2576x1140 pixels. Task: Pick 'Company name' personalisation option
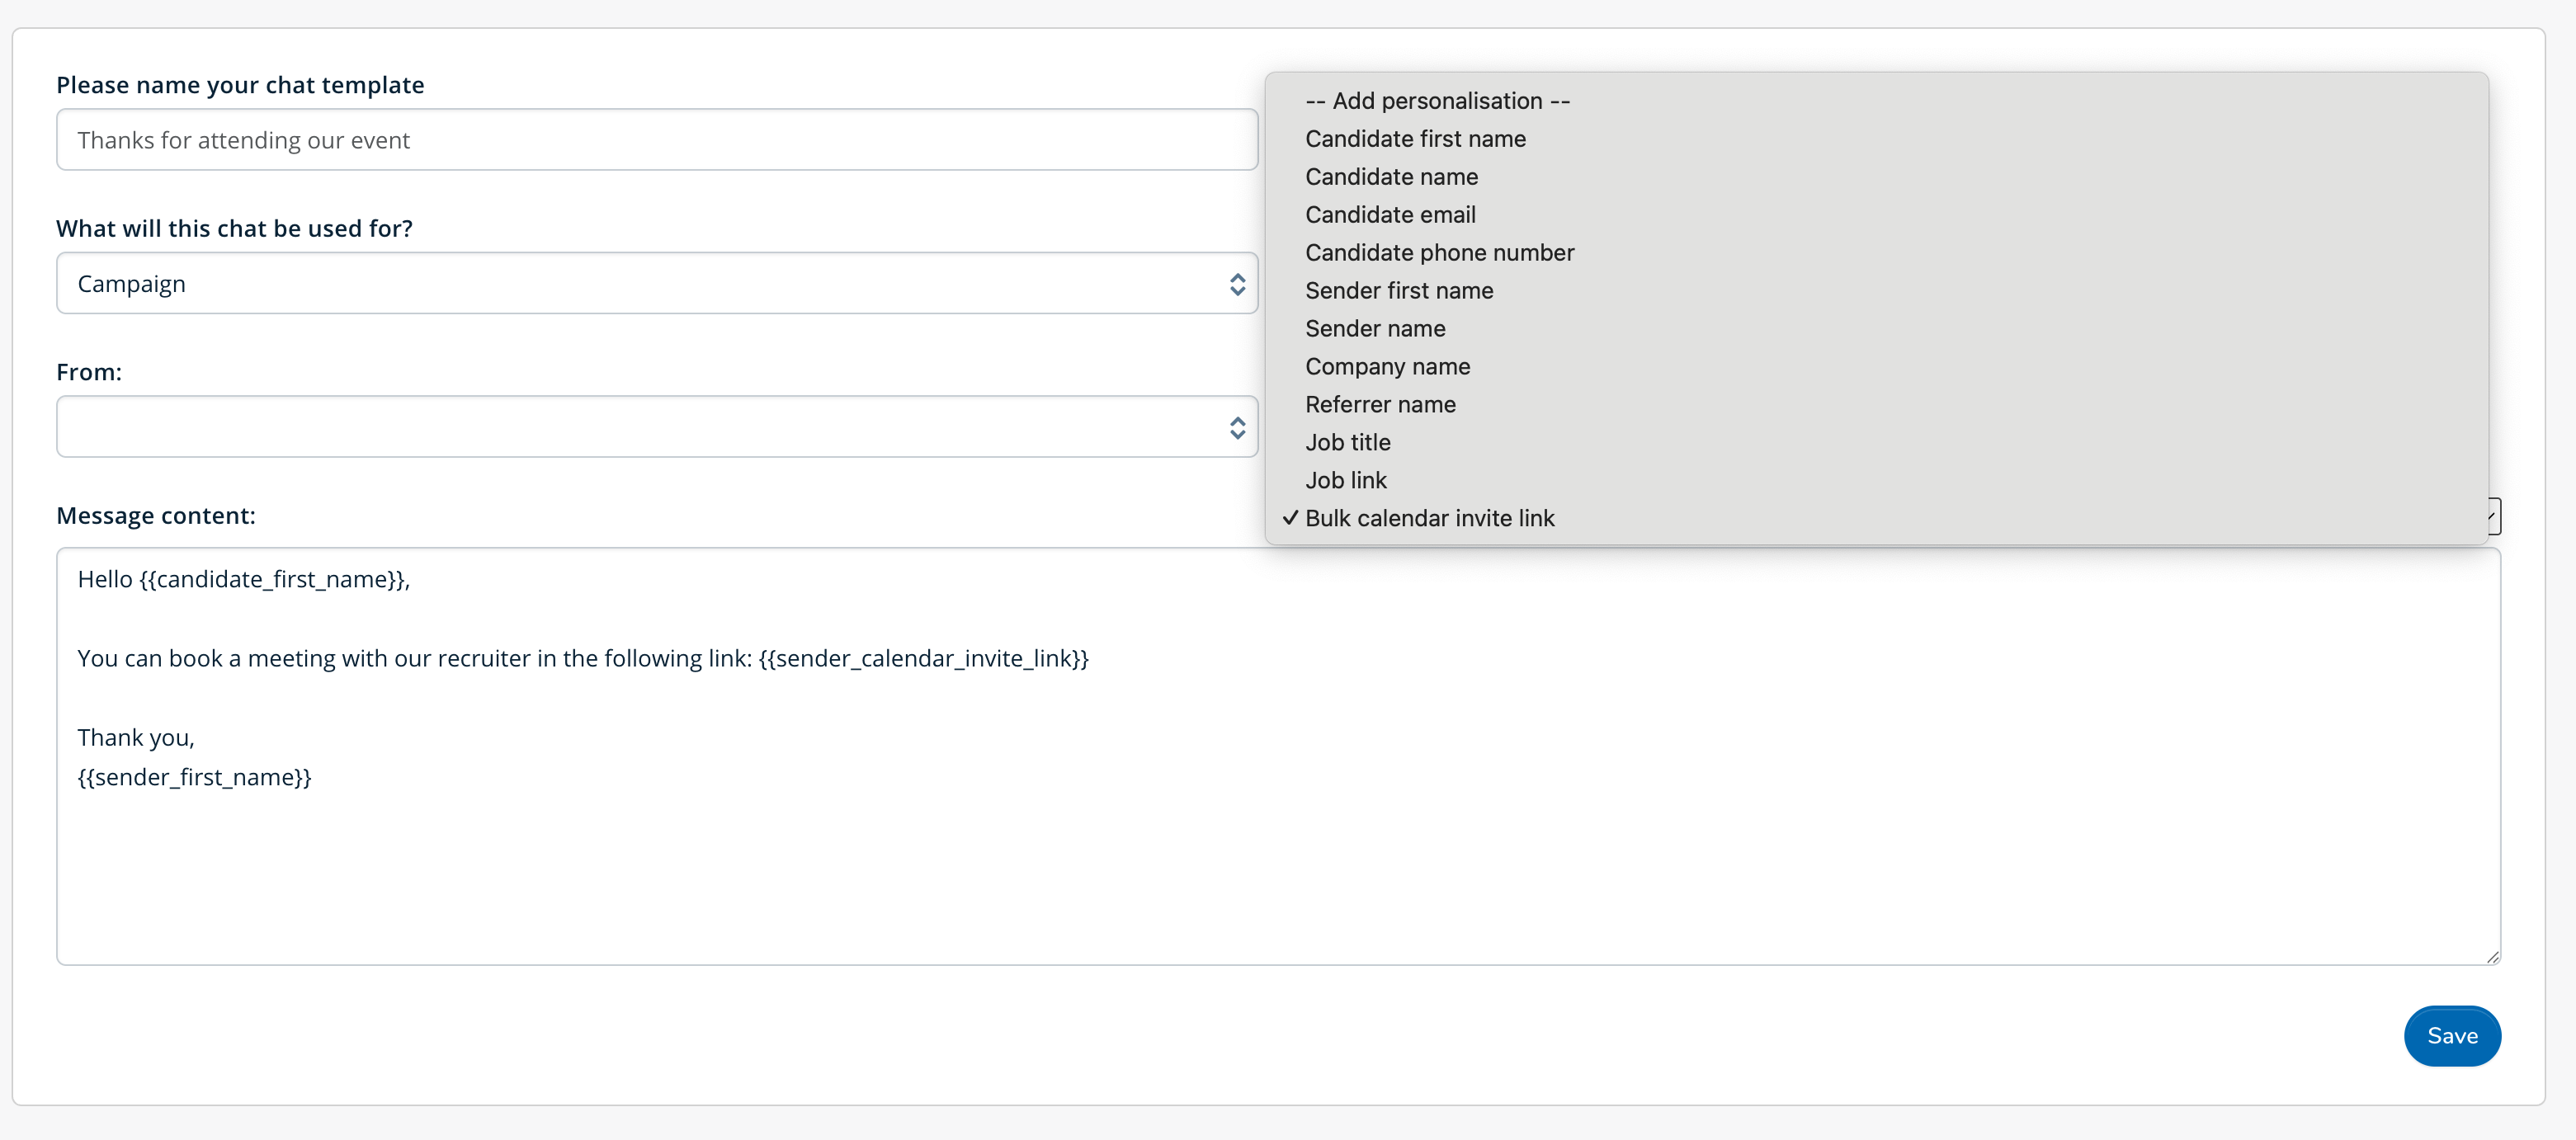pyautogui.click(x=1387, y=367)
